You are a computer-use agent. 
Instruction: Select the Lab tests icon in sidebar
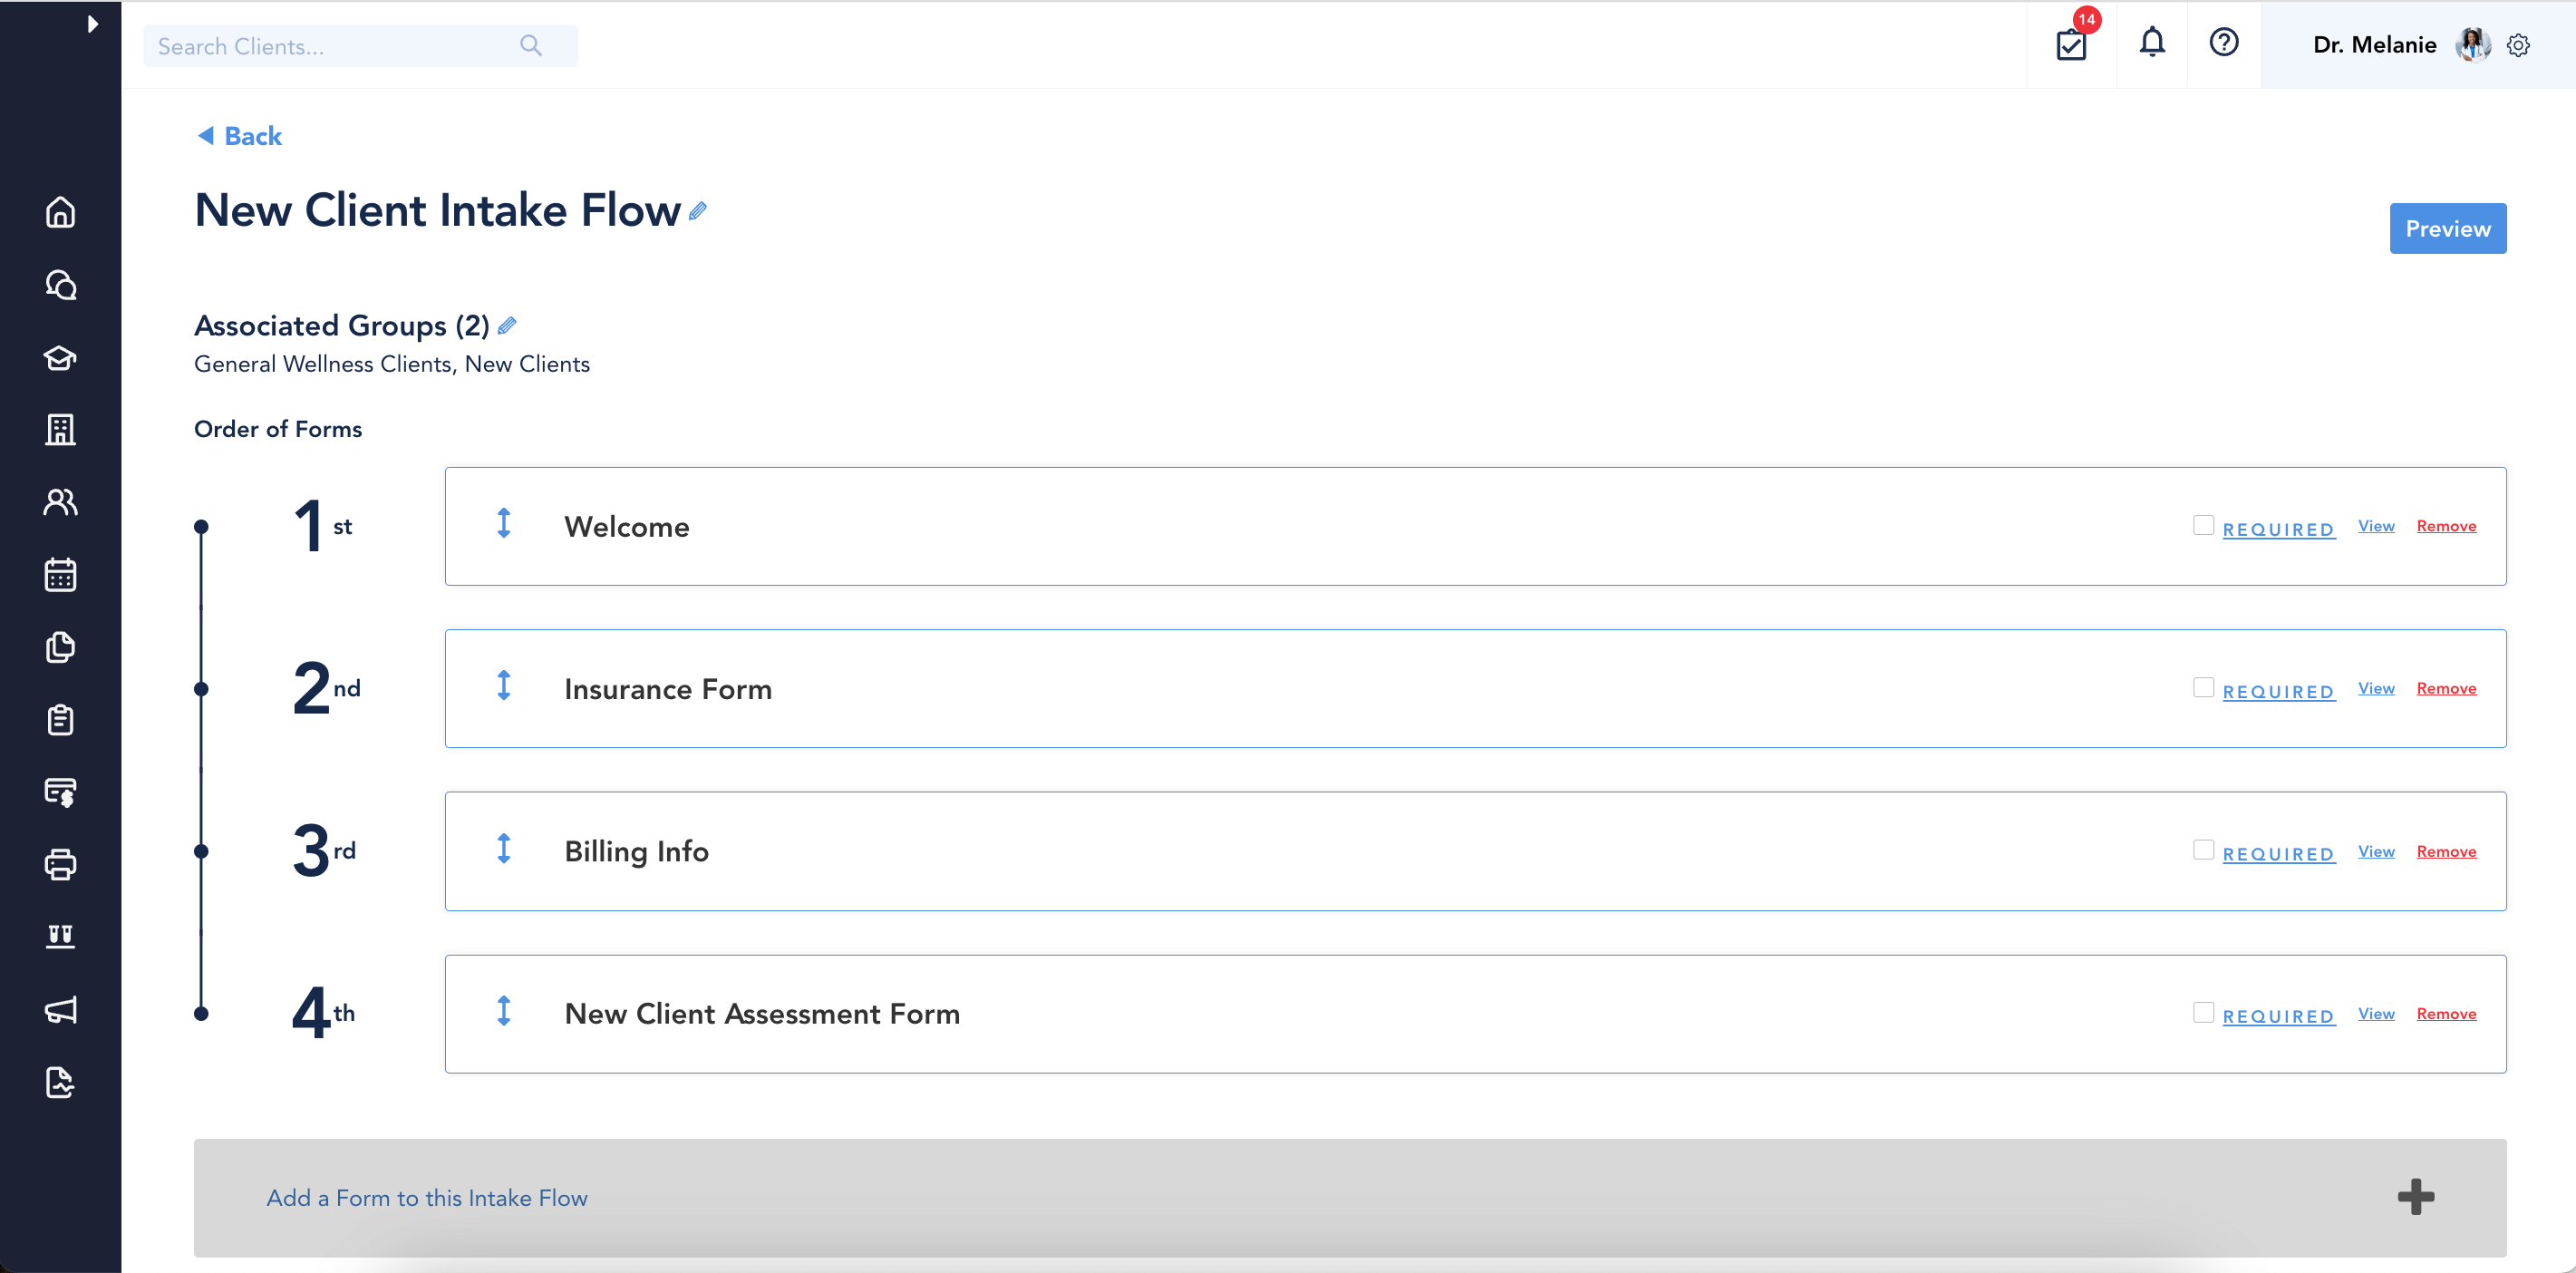pyautogui.click(x=60, y=936)
